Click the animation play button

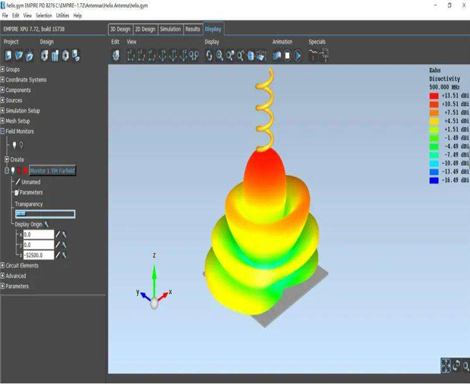(x=298, y=56)
